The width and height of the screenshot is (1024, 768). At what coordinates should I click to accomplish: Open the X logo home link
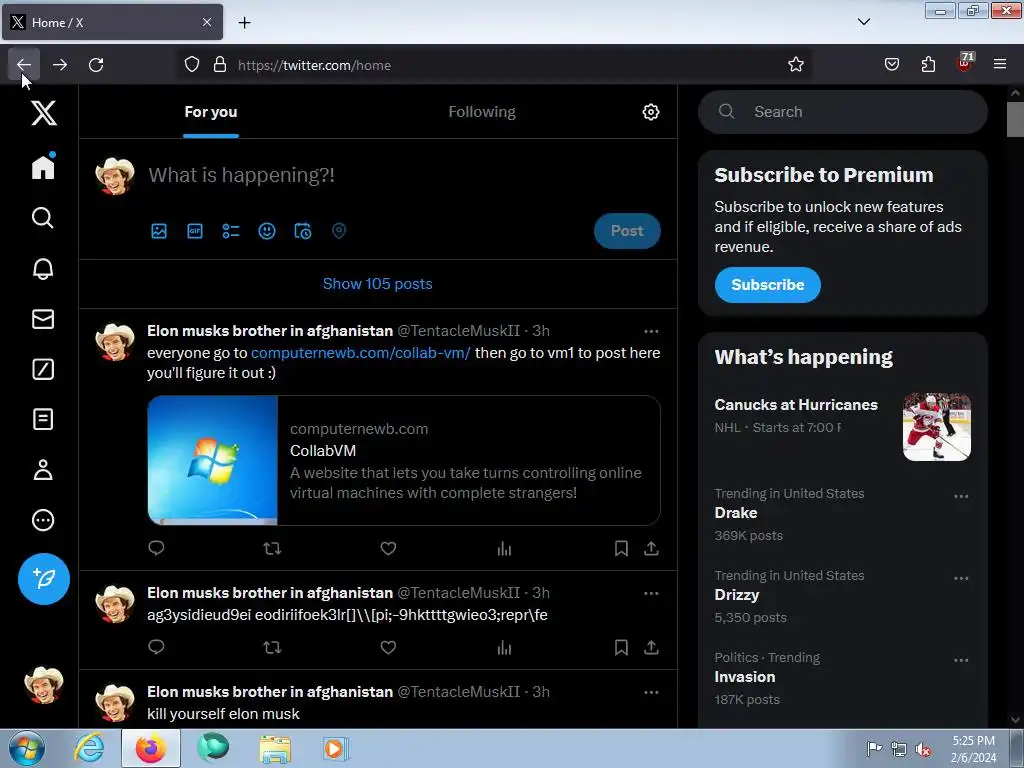[44, 113]
